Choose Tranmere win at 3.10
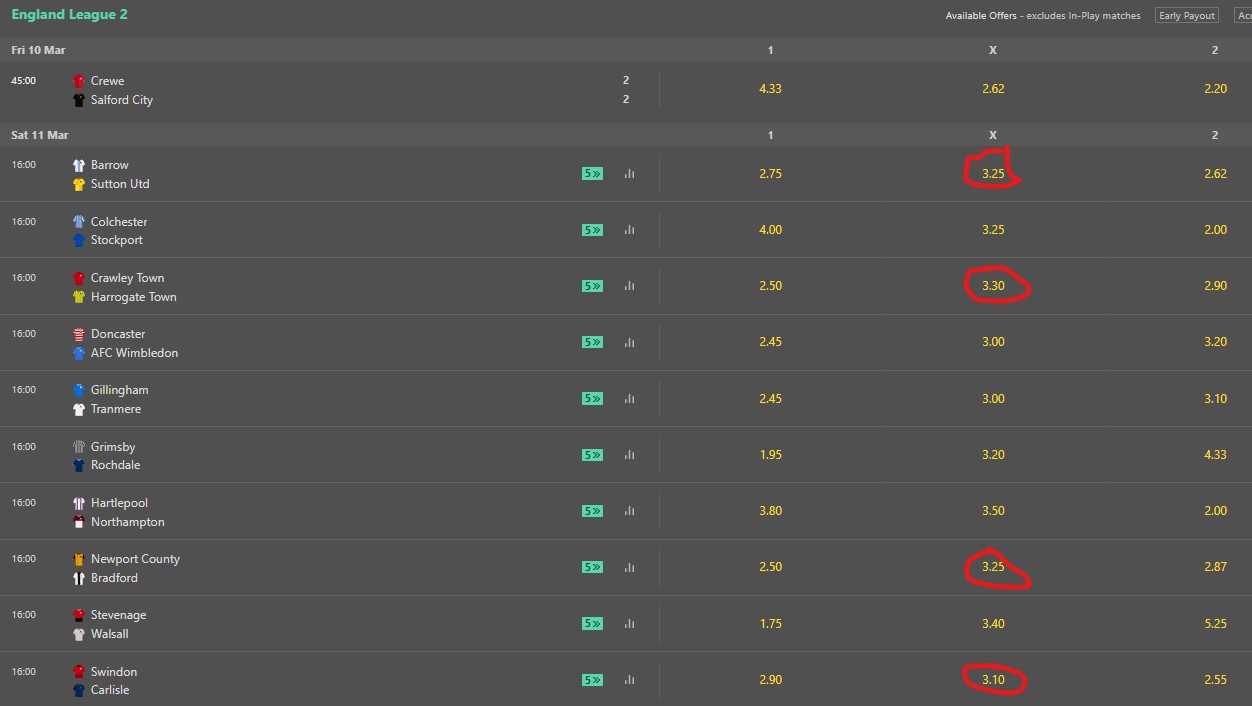 point(1215,399)
